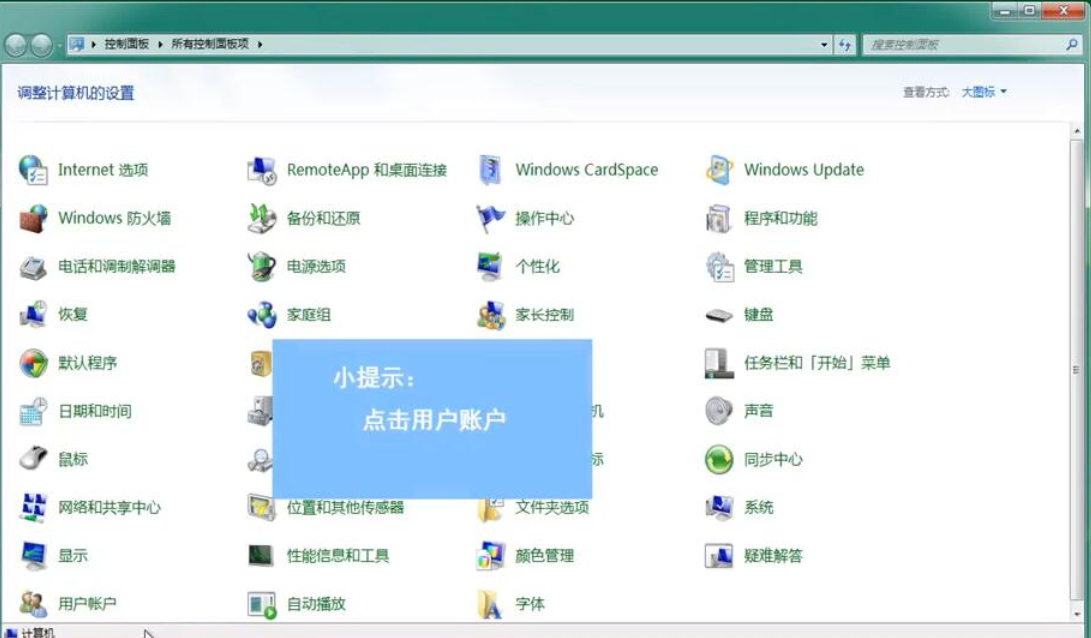Open 备份和还原 backup settings

(320, 218)
